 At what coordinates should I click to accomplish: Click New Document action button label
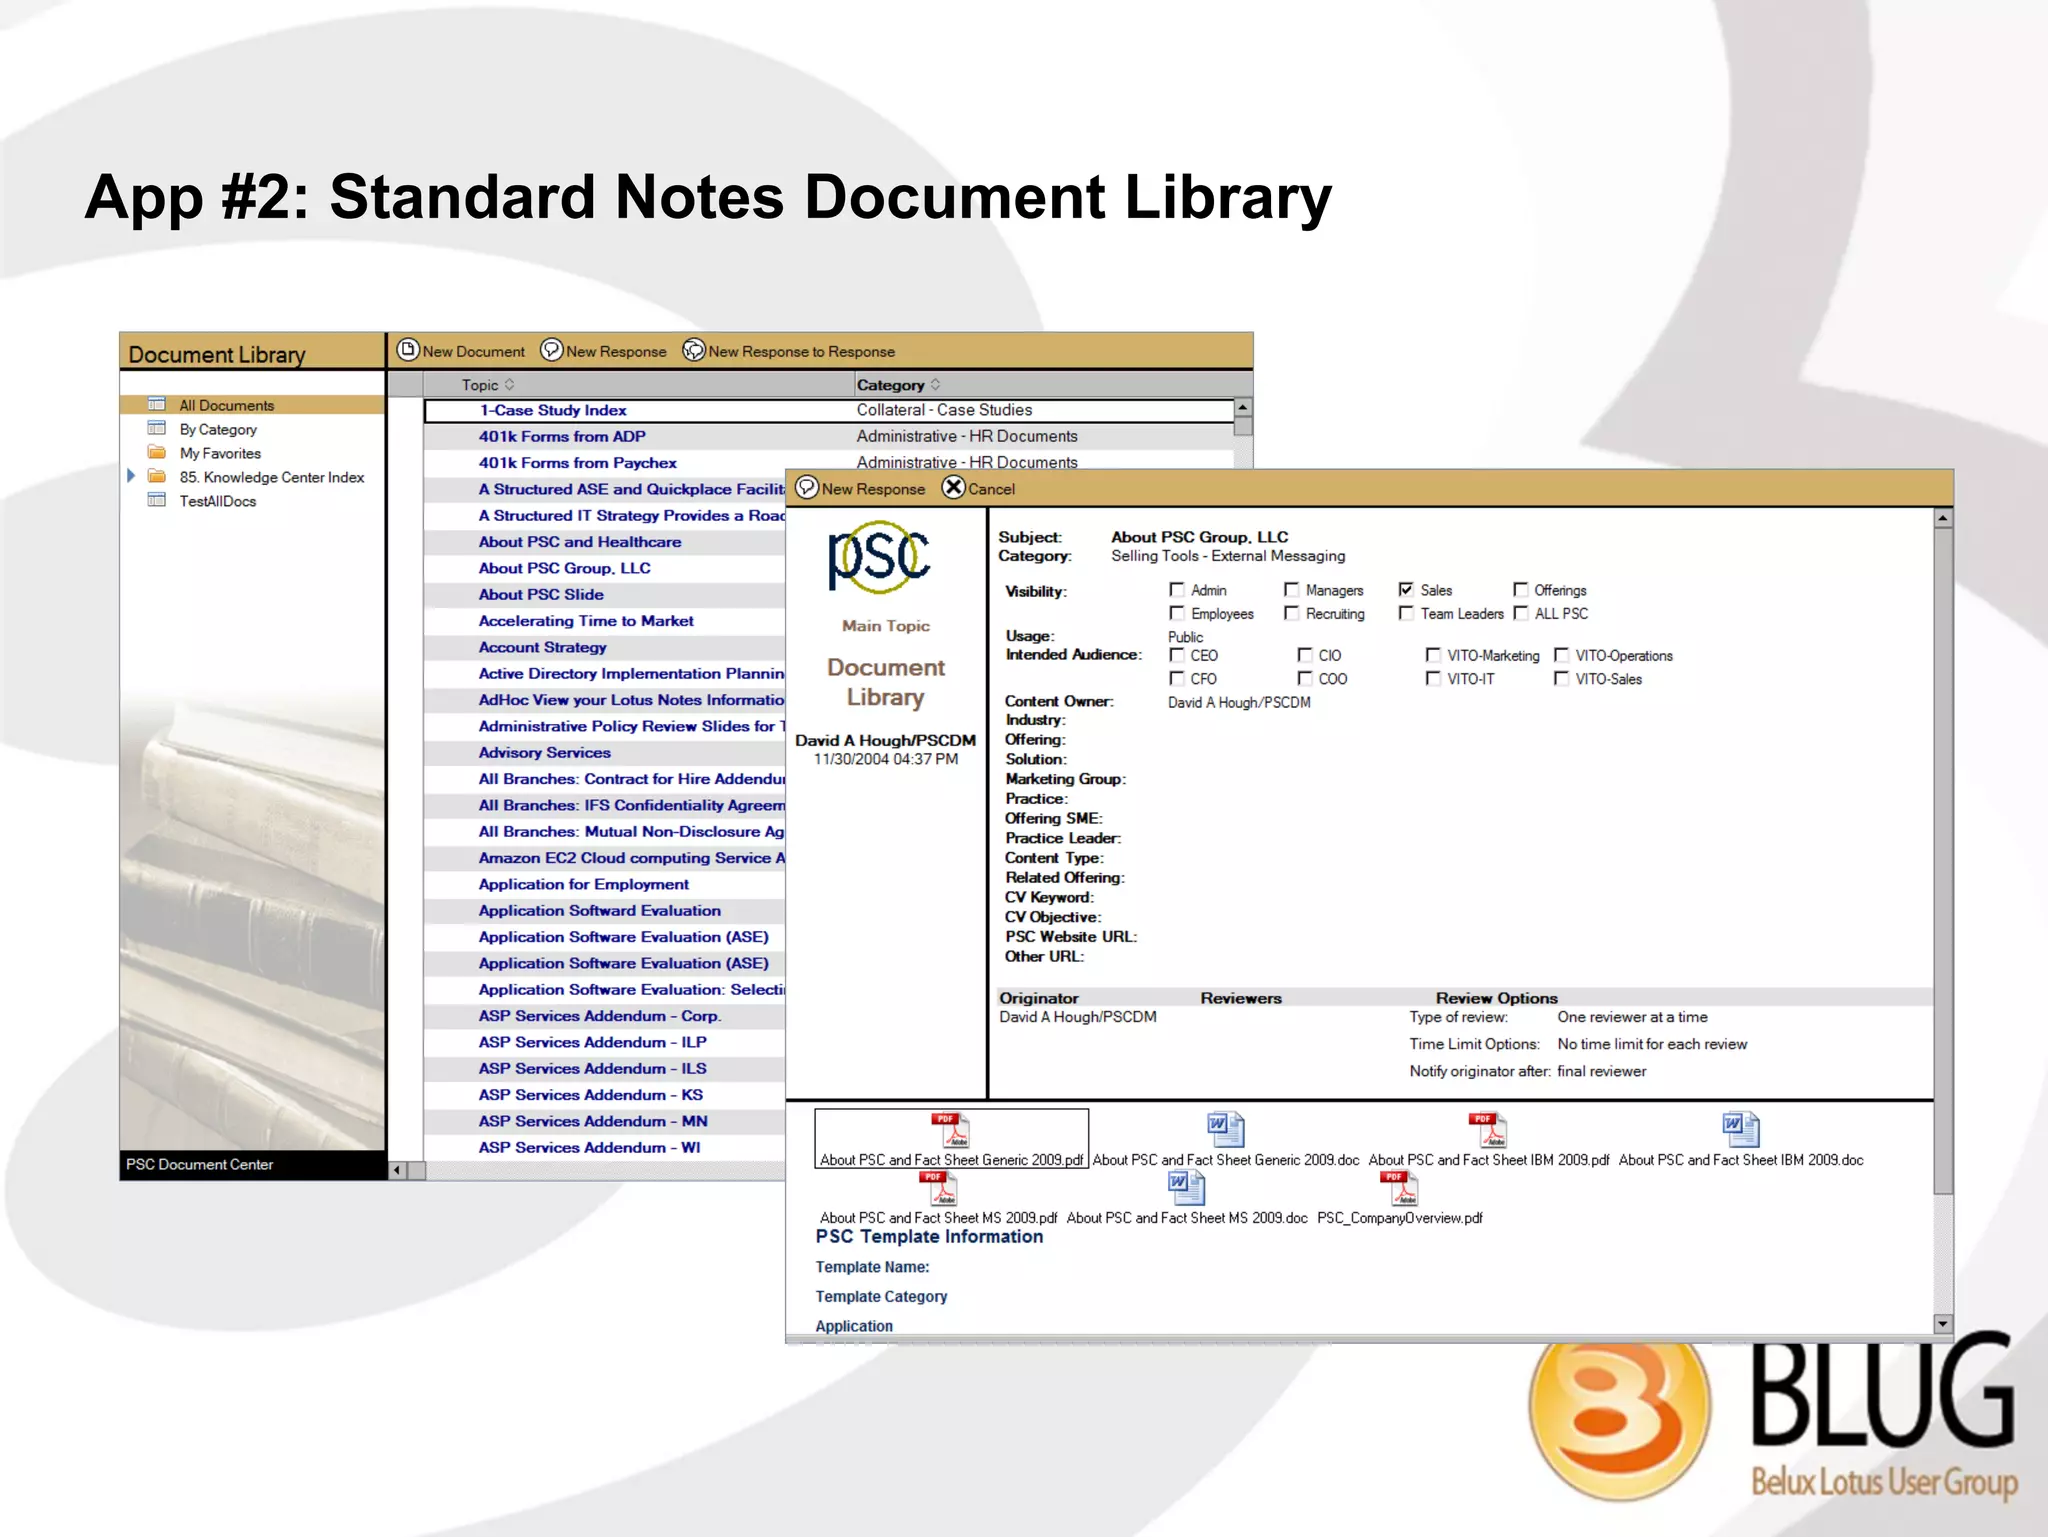(x=473, y=351)
